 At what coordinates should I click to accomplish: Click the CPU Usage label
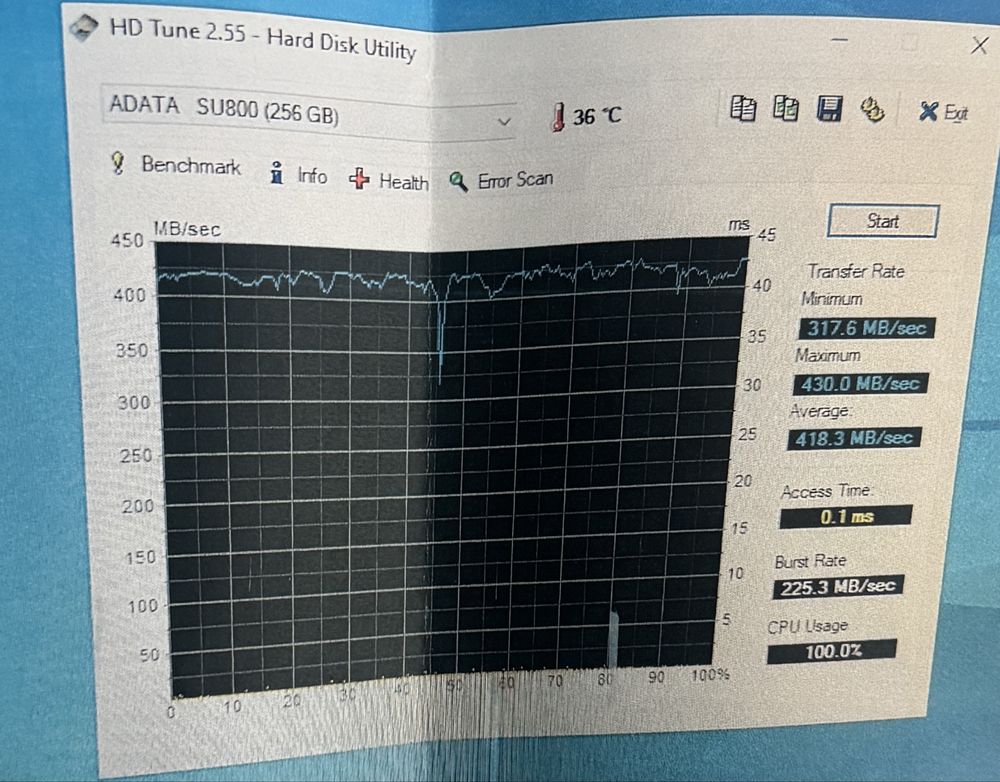tap(807, 626)
